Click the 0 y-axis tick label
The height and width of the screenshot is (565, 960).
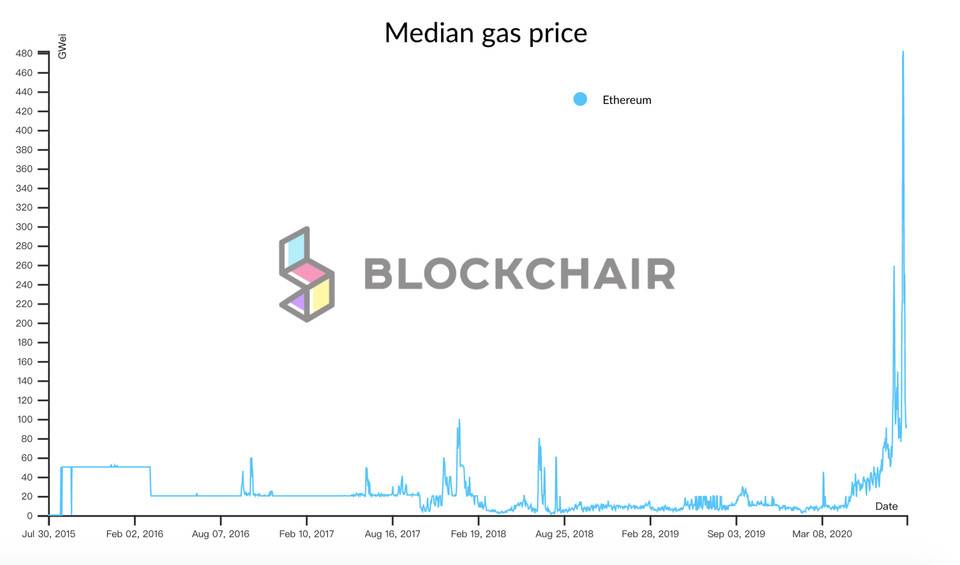click(x=29, y=516)
